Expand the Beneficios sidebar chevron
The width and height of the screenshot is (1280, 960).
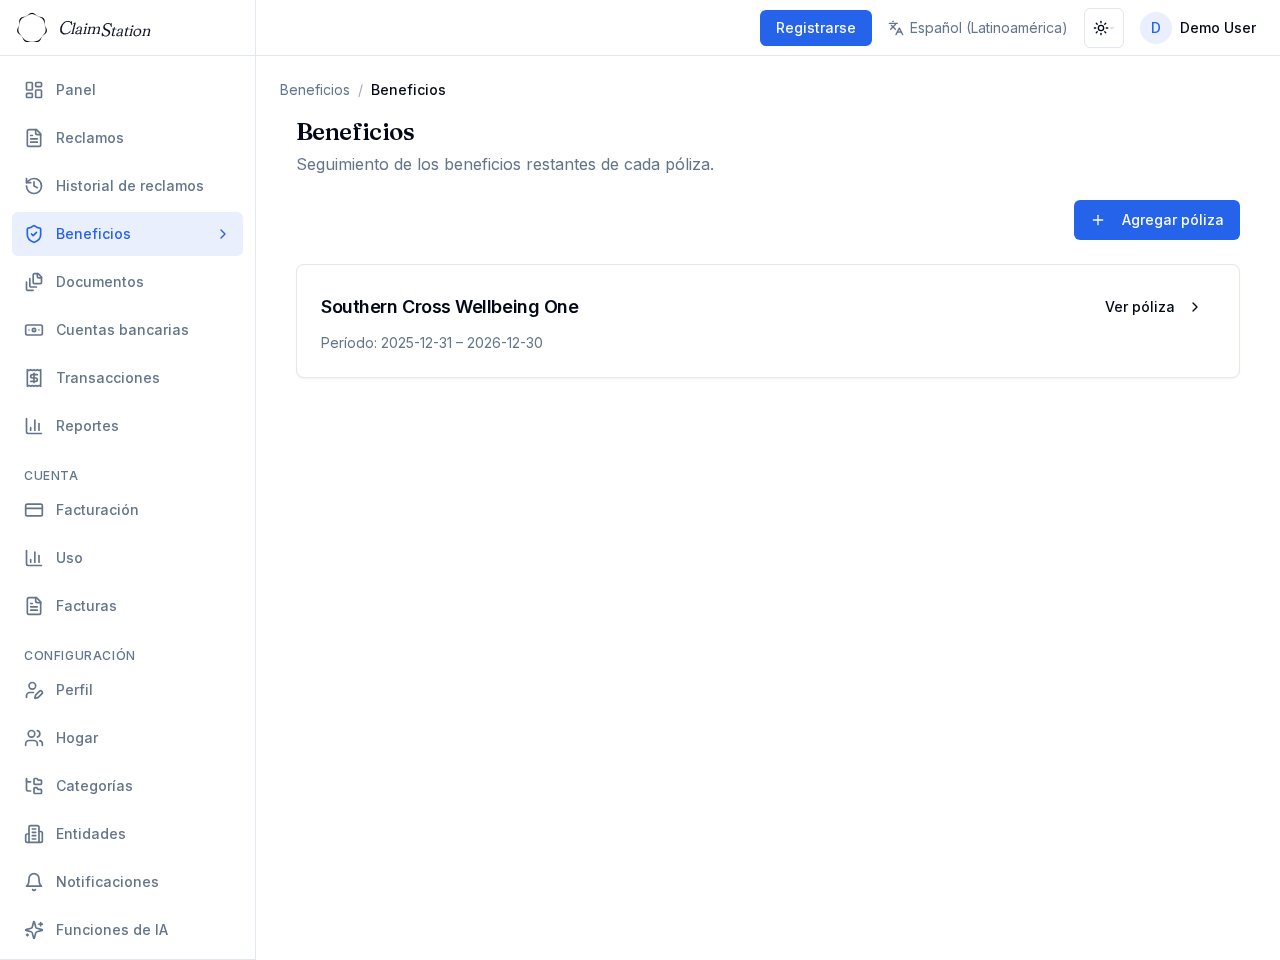pos(223,234)
